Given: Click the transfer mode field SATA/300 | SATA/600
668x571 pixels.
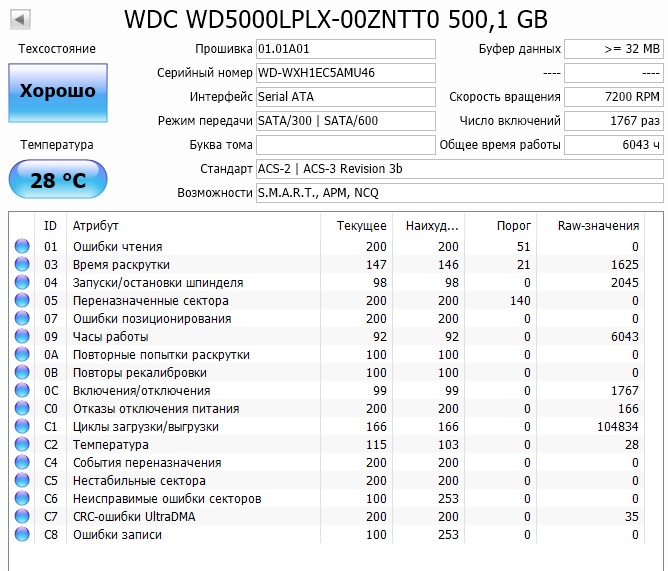Looking at the screenshot, I should point(346,121).
